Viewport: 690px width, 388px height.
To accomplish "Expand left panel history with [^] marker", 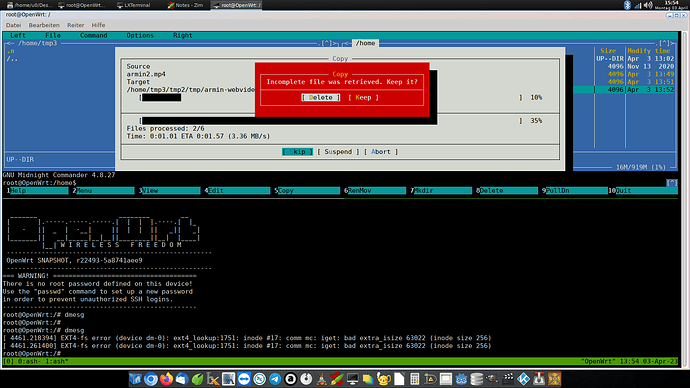I will pos(327,43).
